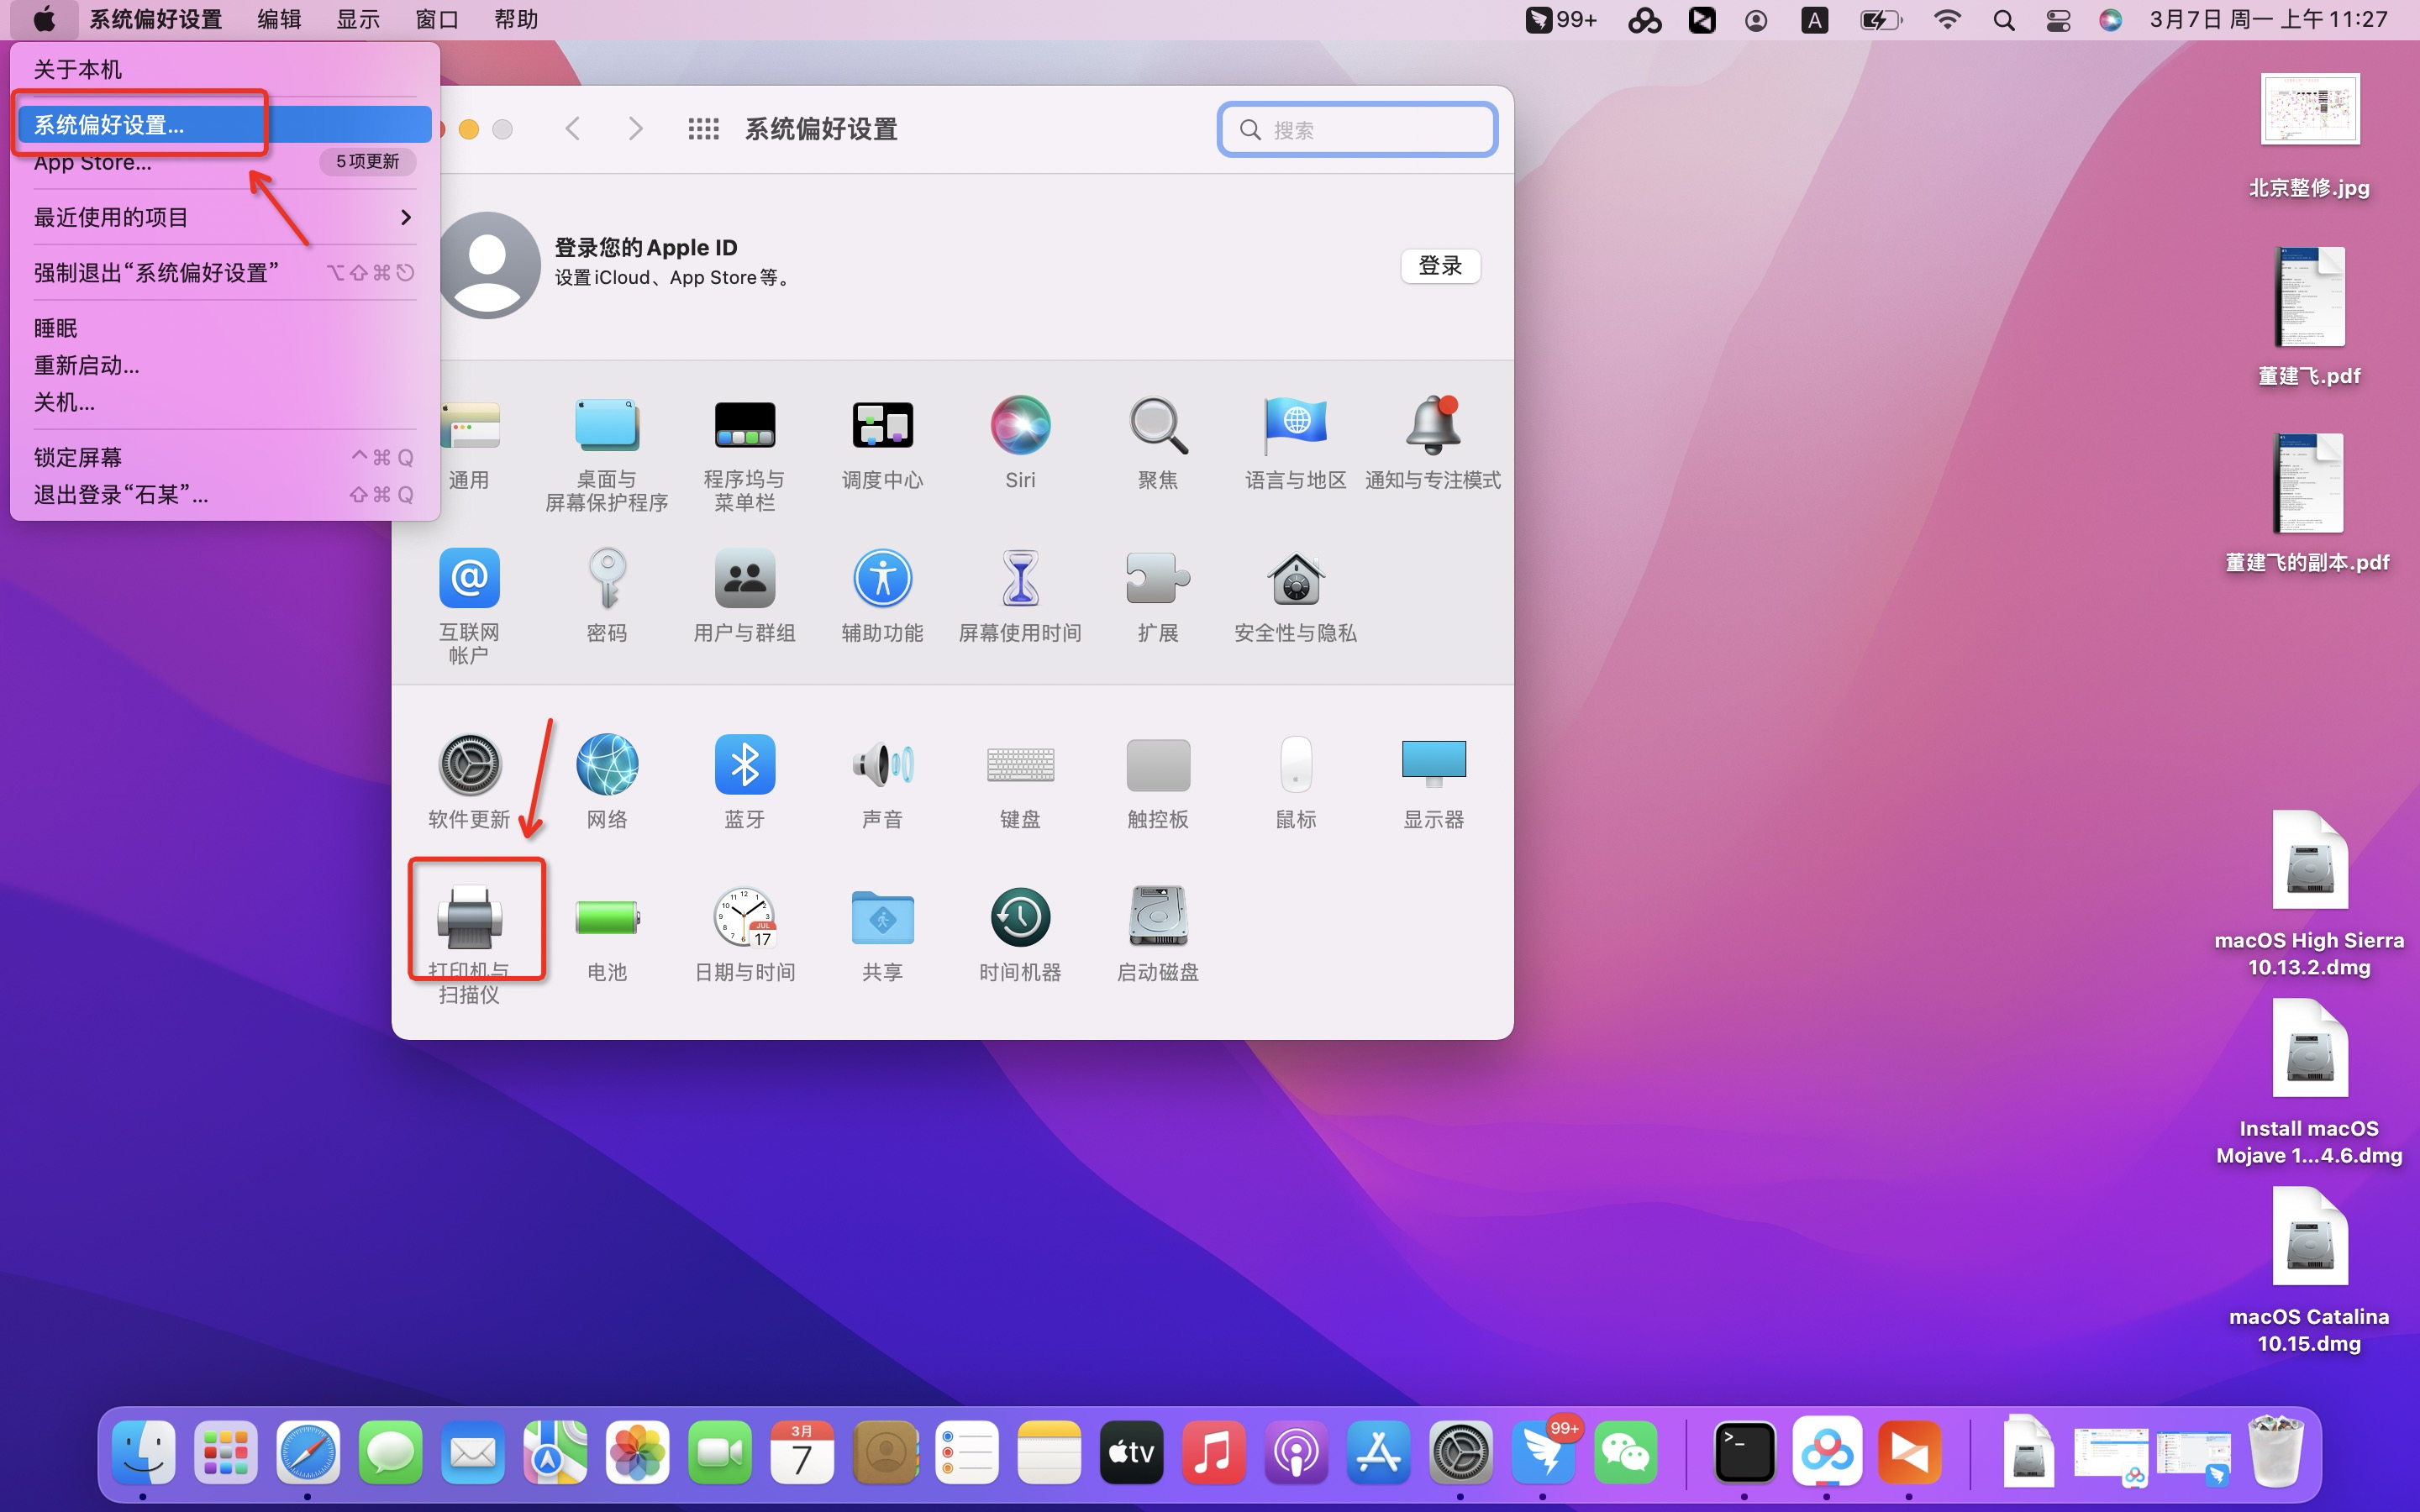Viewport: 2420px width, 1512px height.
Task: Select 关机… in Apple menu
Action: pyautogui.click(x=225, y=402)
